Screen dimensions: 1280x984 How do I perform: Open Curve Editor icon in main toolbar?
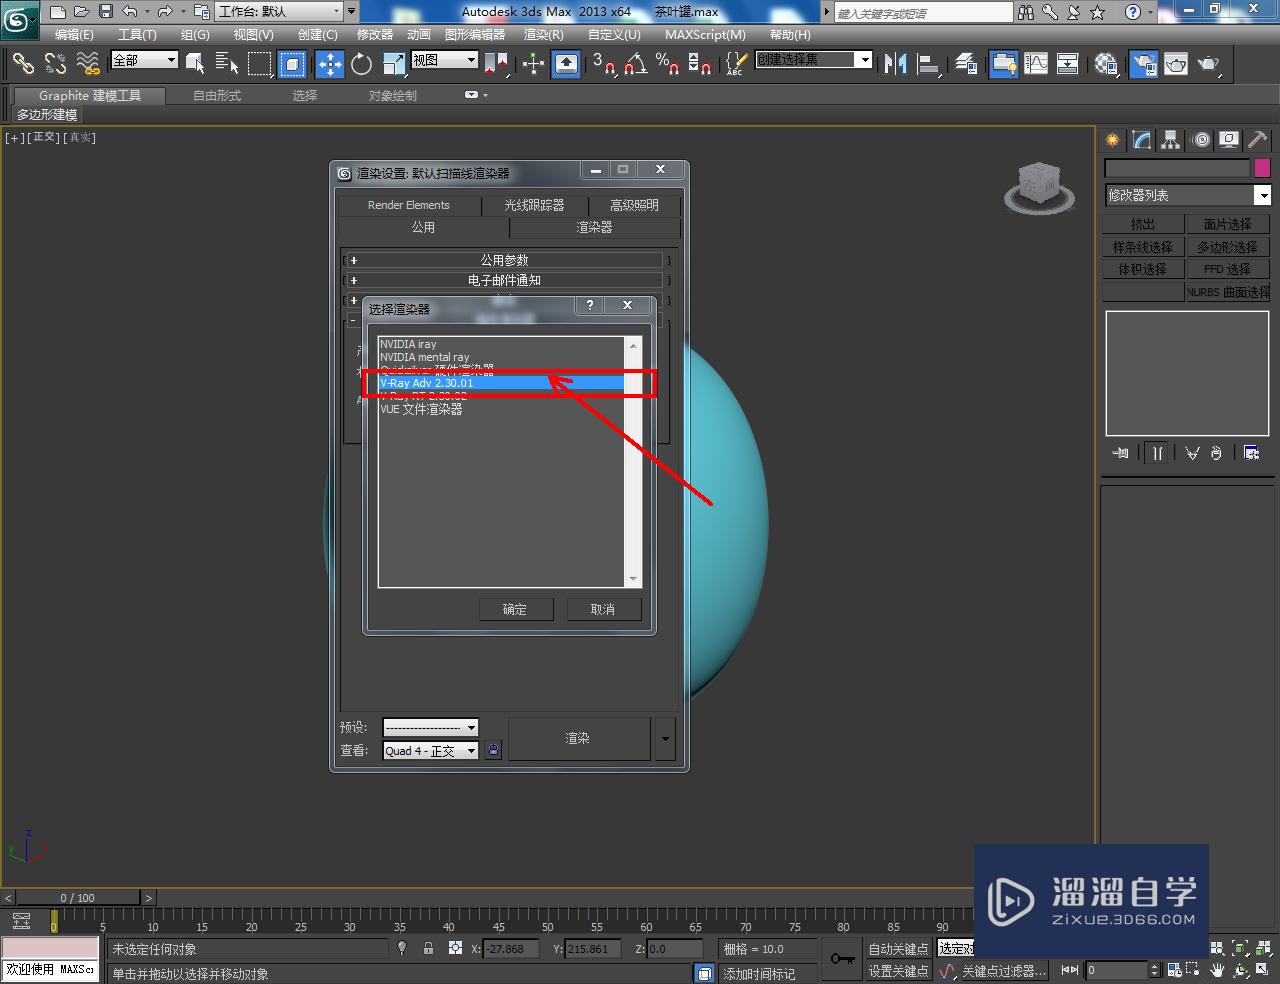click(x=1036, y=64)
